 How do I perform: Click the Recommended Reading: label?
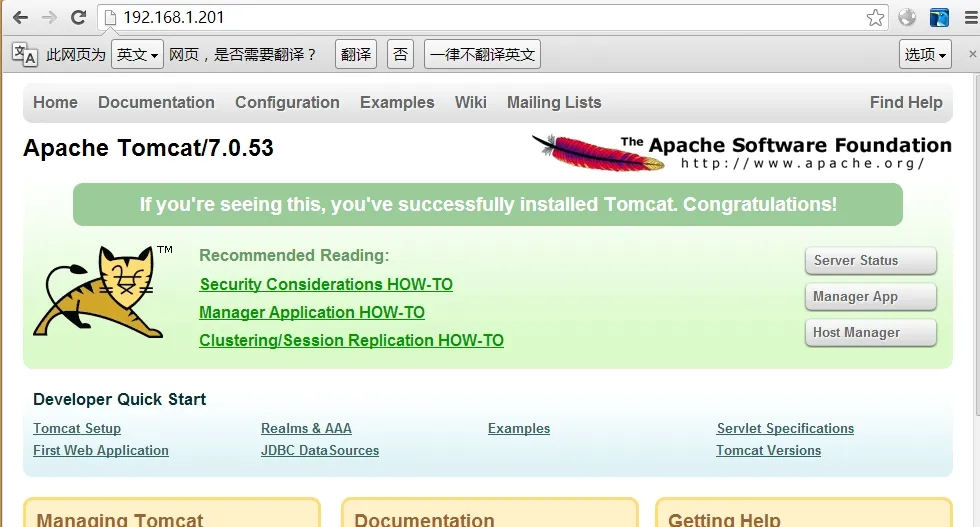[294, 256]
